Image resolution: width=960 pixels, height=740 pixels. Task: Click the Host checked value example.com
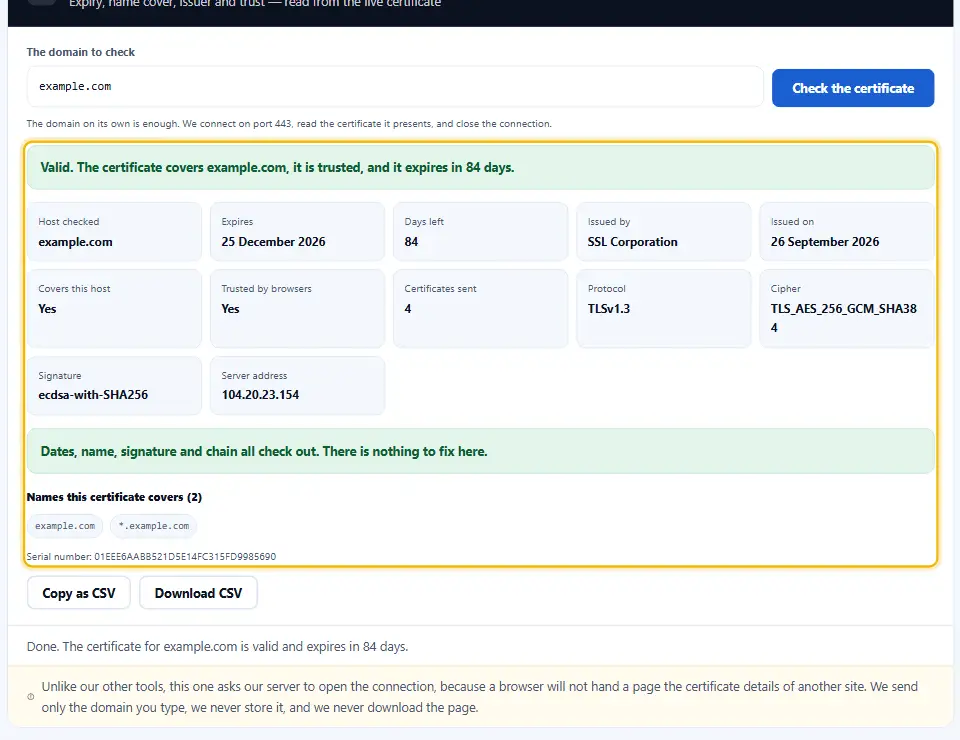point(75,242)
